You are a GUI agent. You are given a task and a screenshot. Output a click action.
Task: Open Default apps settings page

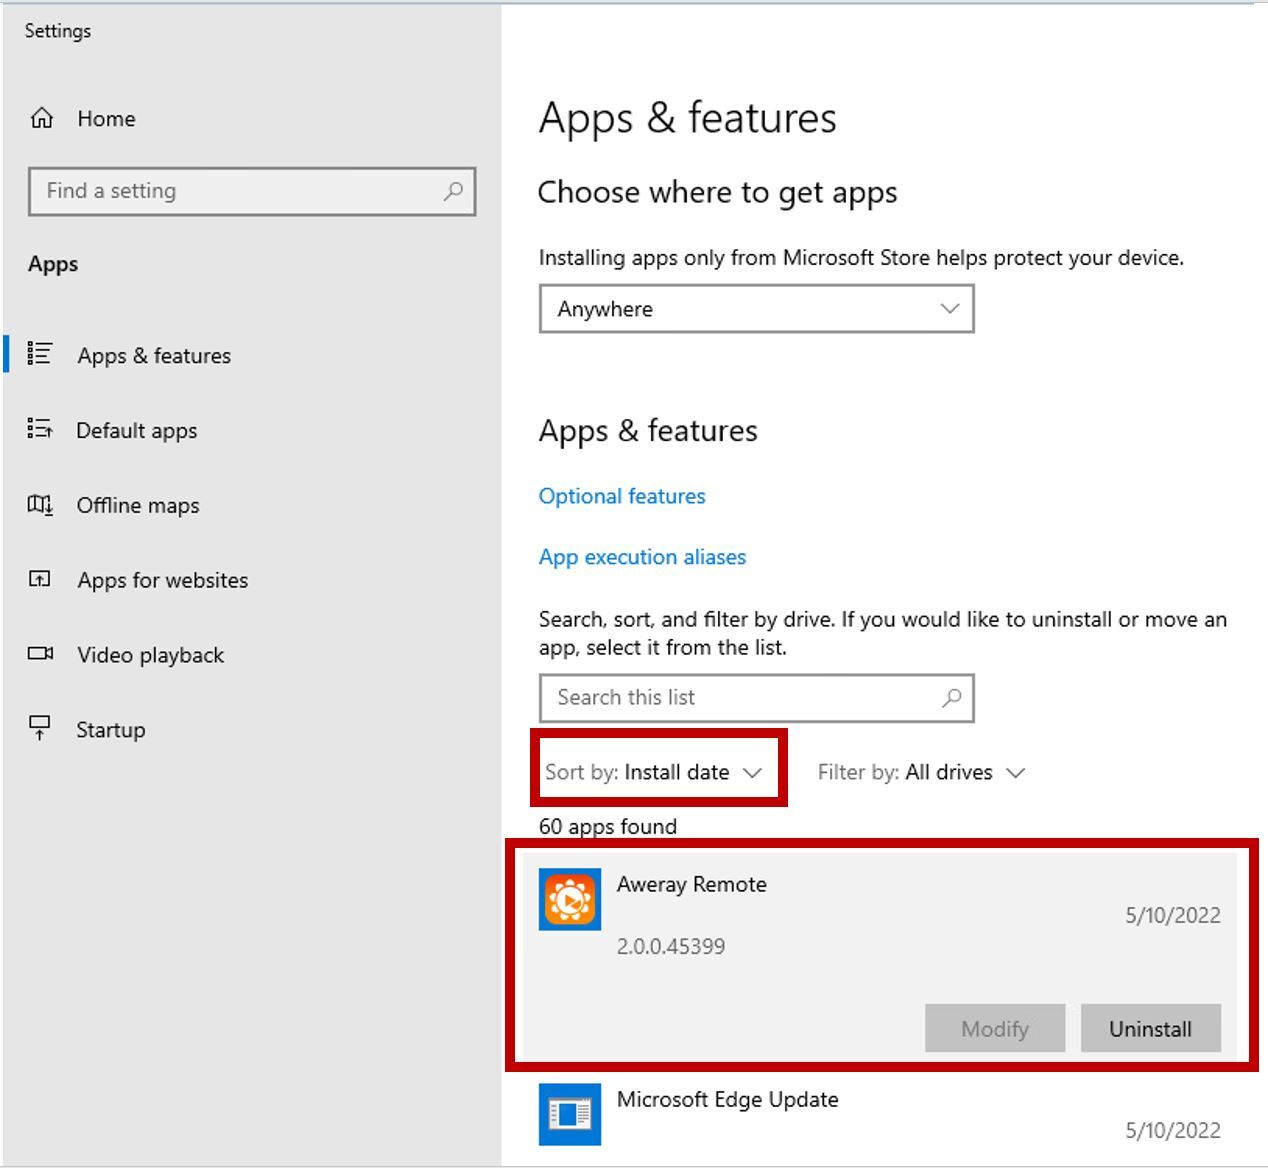[137, 431]
